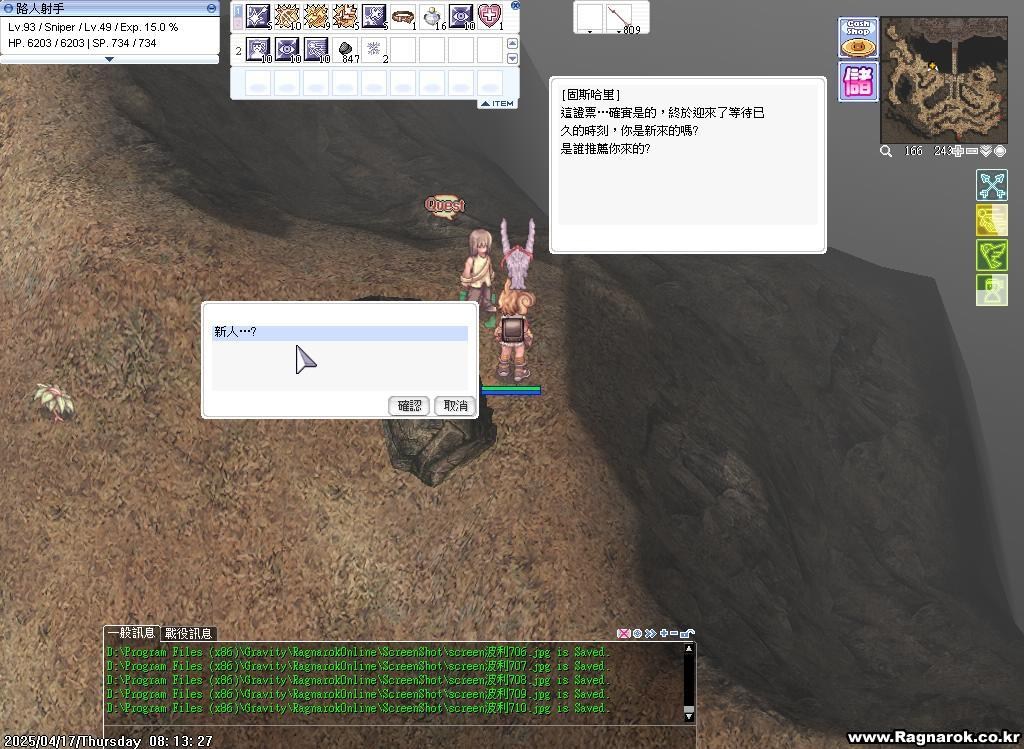Viewport: 1024px width, 749px height.
Task: Switch to the 戰役訊息 chat tab
Action: point(188,633)
